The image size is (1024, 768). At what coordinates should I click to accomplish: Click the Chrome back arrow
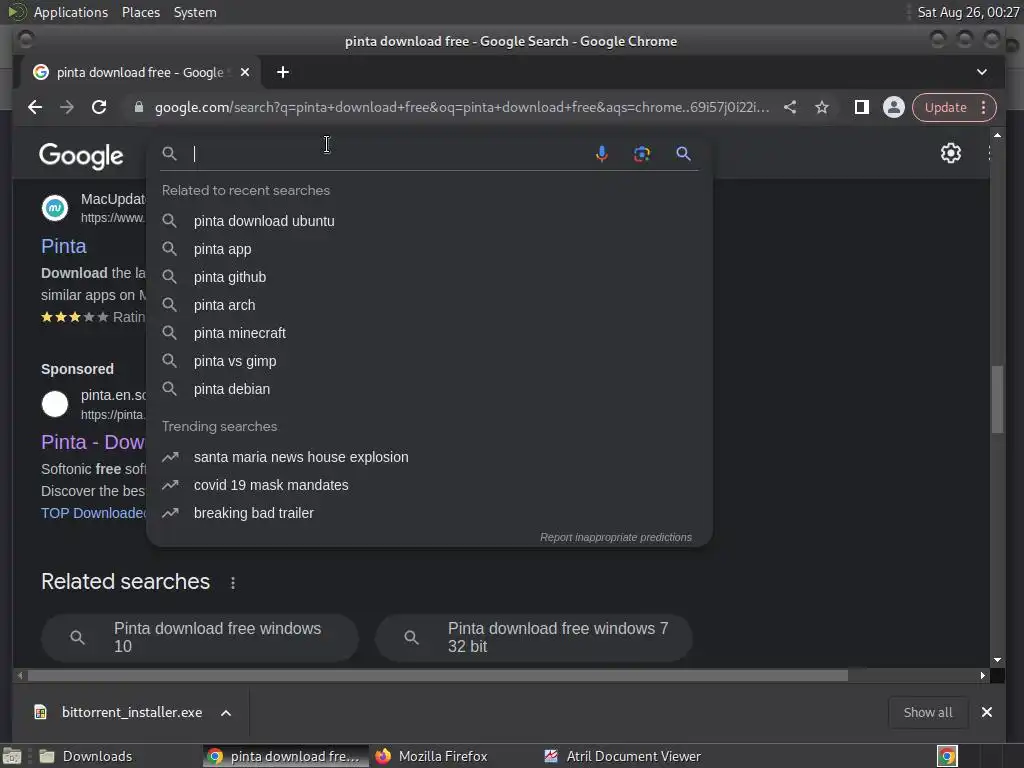tap(35, 107)
